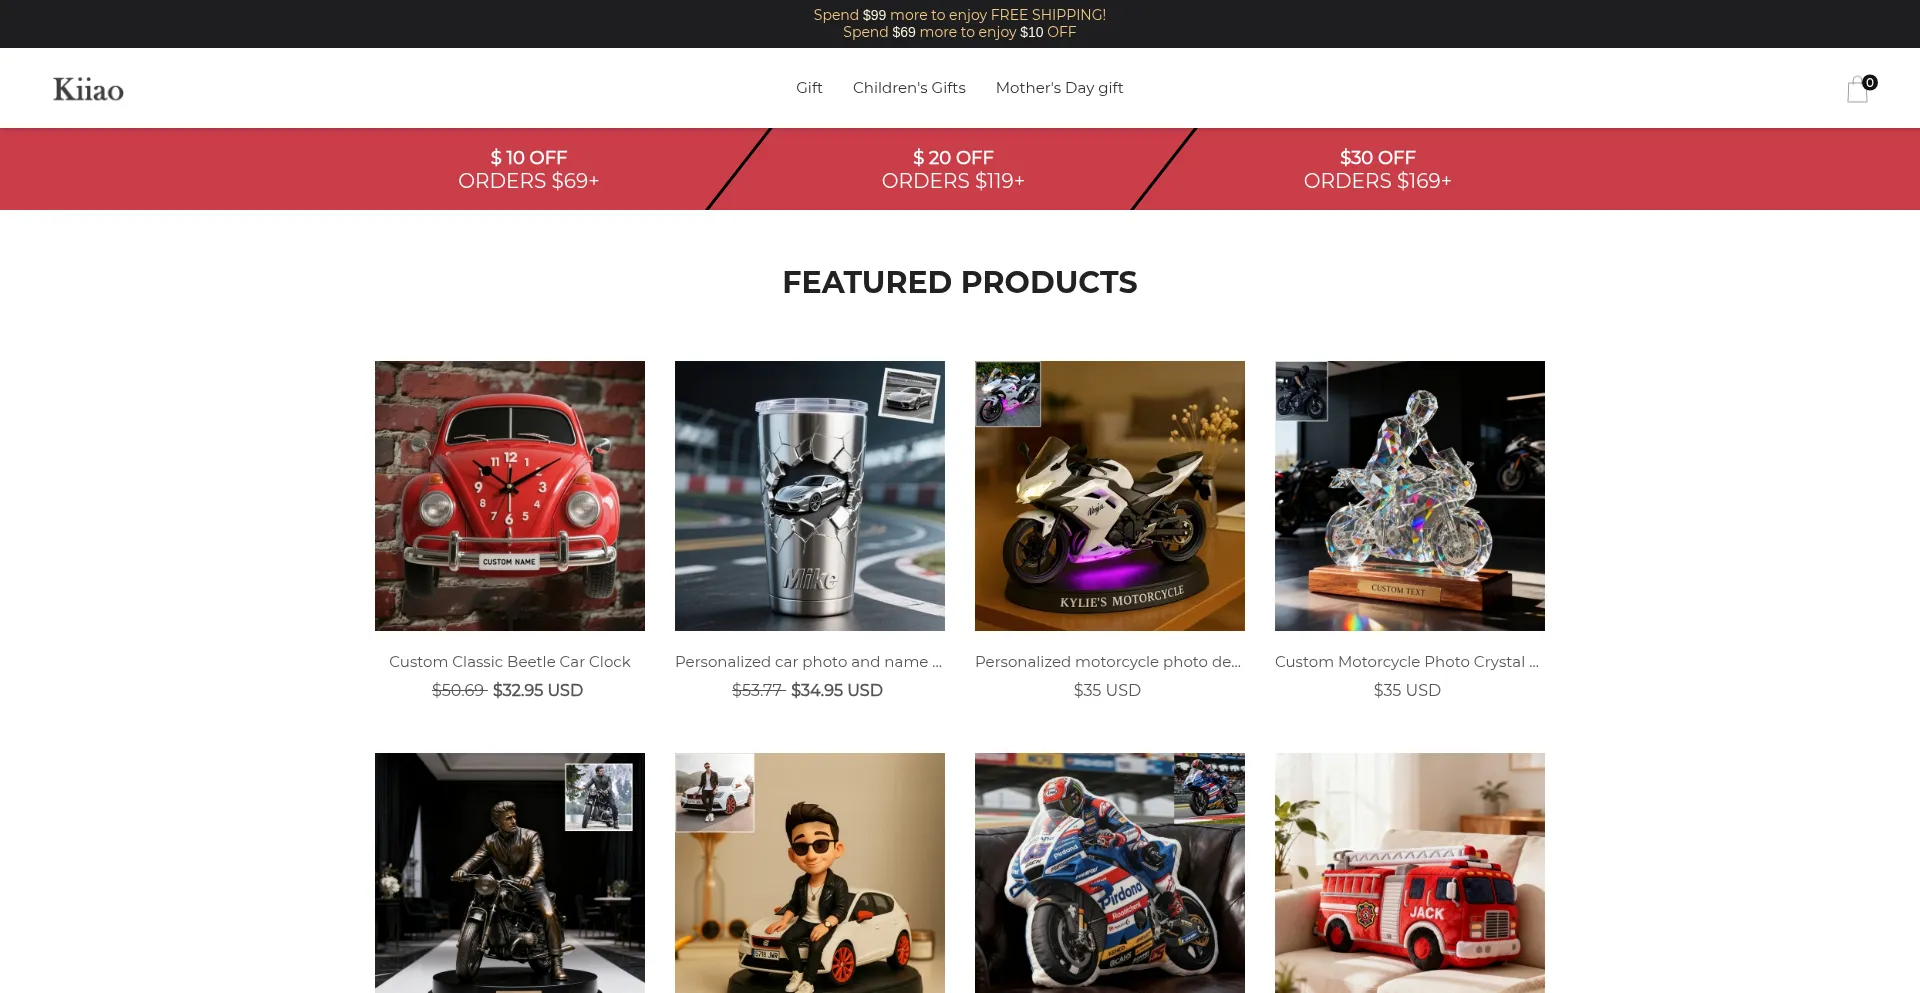Open the red Beetle car clock image
1920x993 pixels.
point(510,496)
